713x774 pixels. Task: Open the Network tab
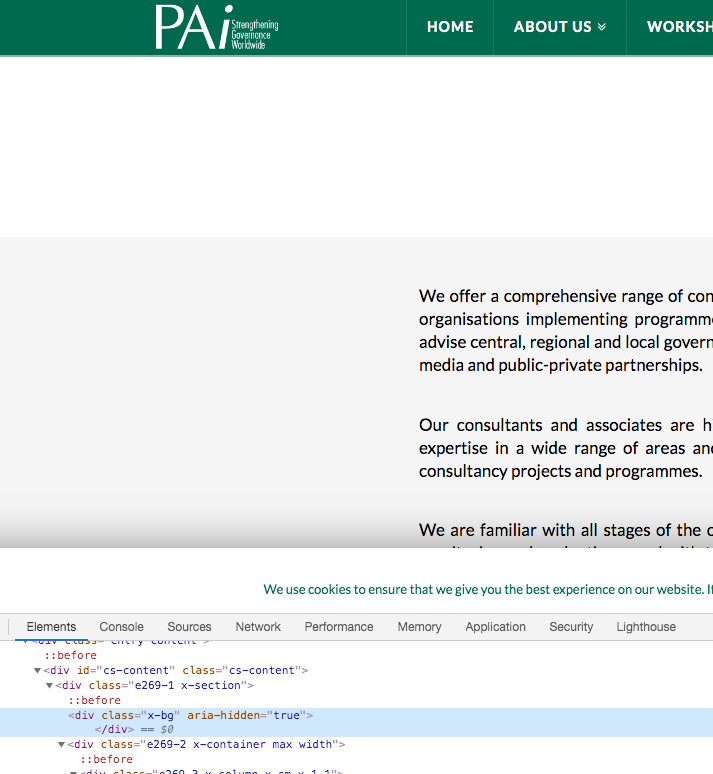click(x=258, y=626)
